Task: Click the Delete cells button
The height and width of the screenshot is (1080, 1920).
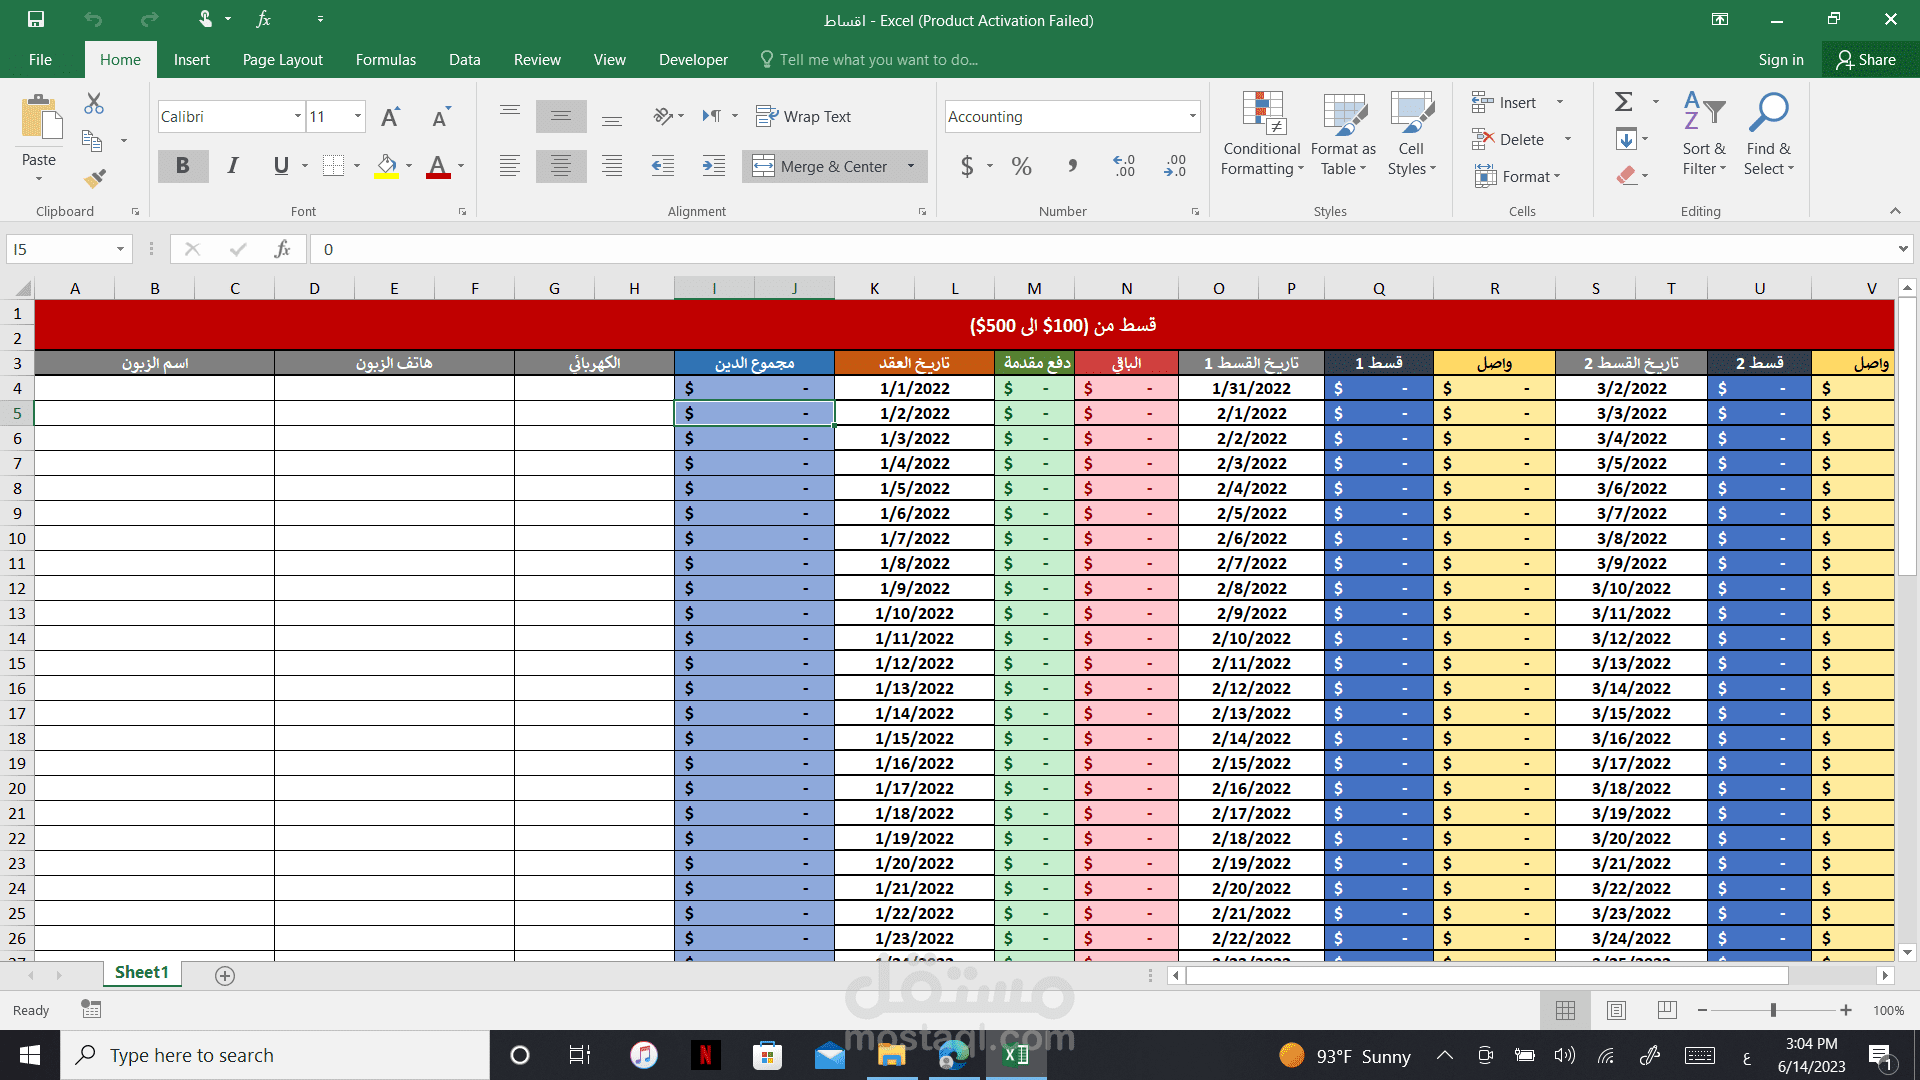Action: pos(1508,139)
